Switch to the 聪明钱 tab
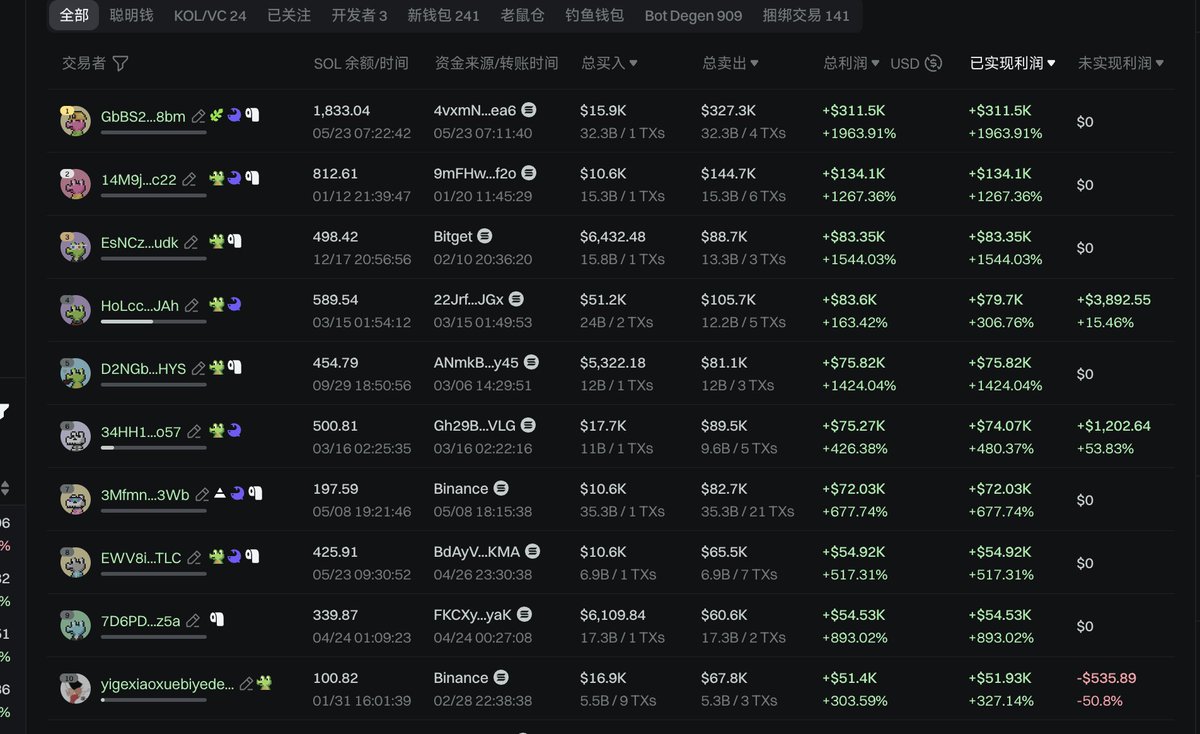The height and width of the screenshot is (734, 1200). (131, 15)
